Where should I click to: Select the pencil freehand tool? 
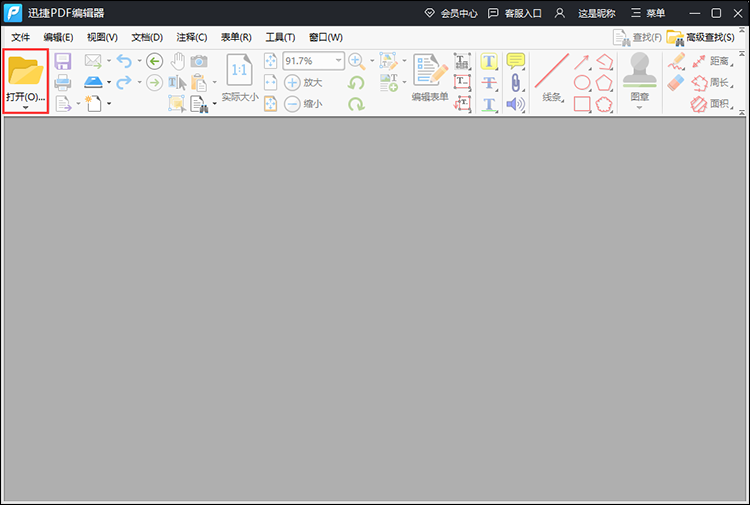click(x=676, y=62)
